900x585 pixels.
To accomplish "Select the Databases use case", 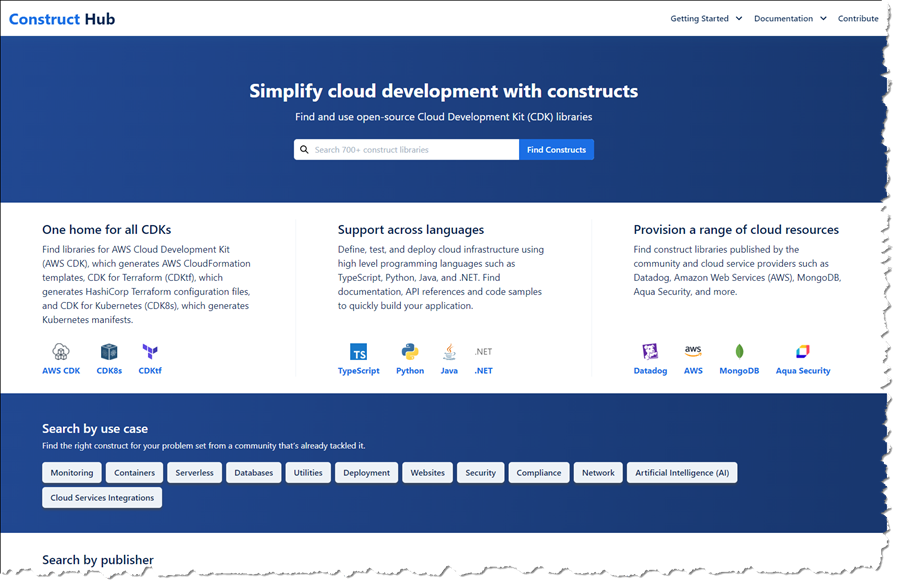I will (x=254, y=472).
